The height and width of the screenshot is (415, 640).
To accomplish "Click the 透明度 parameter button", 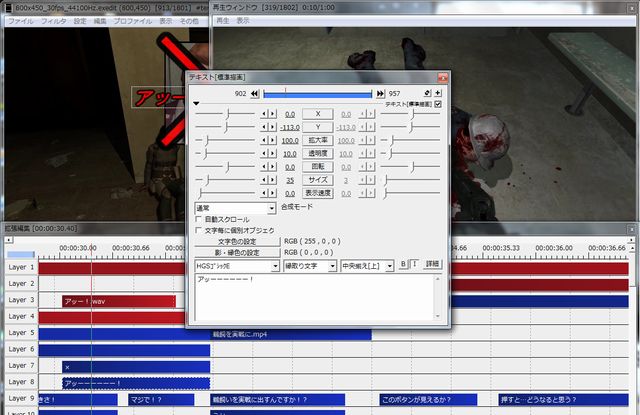I will 318,153.
